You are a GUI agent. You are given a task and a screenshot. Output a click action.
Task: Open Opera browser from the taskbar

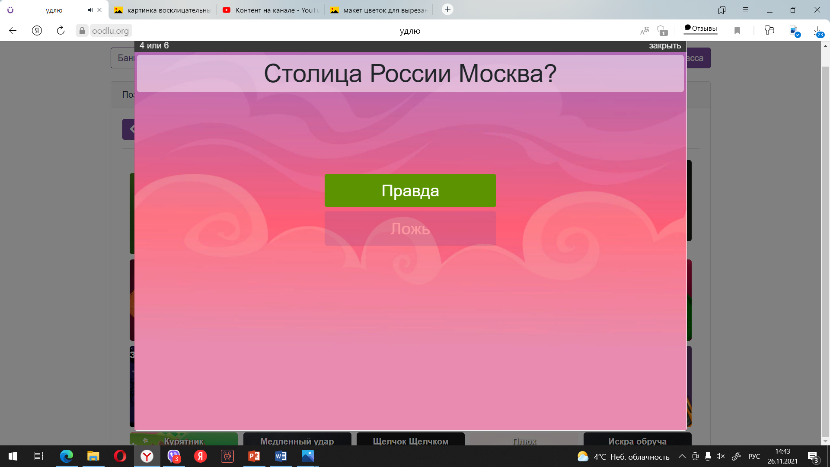pos(120,456)
